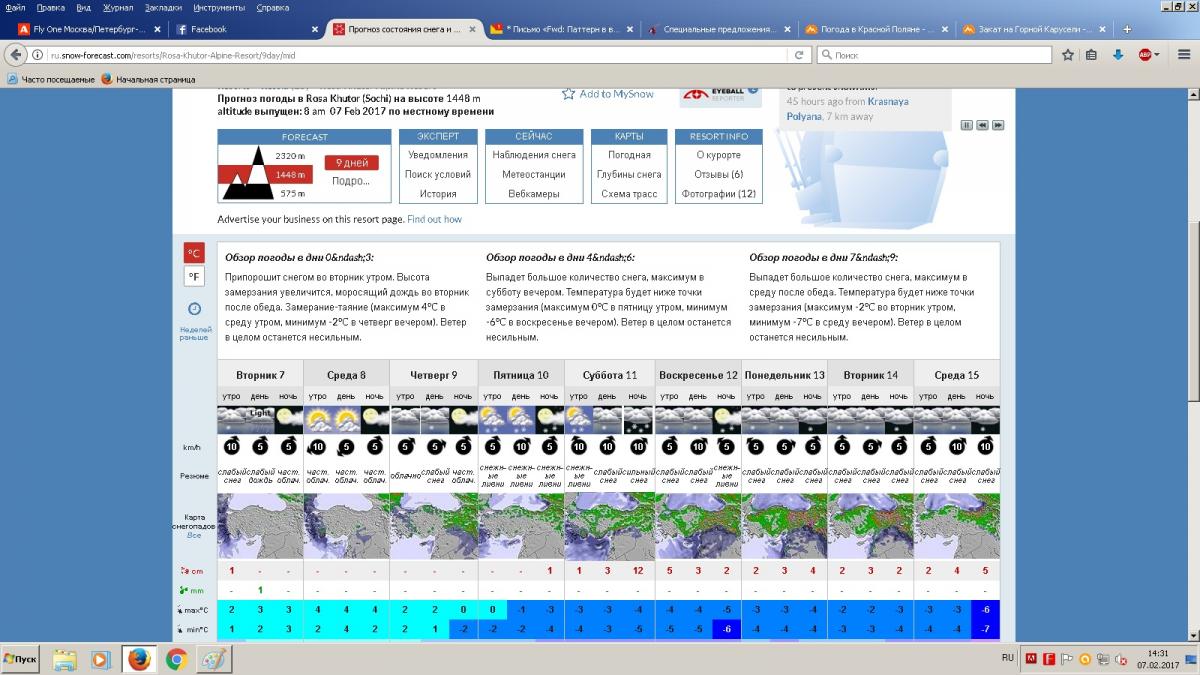The width and height of the screenshot is (1200, 675).
Task: Switch to Погода в Красной Поляне tab
Action: [x=876, y=29]
